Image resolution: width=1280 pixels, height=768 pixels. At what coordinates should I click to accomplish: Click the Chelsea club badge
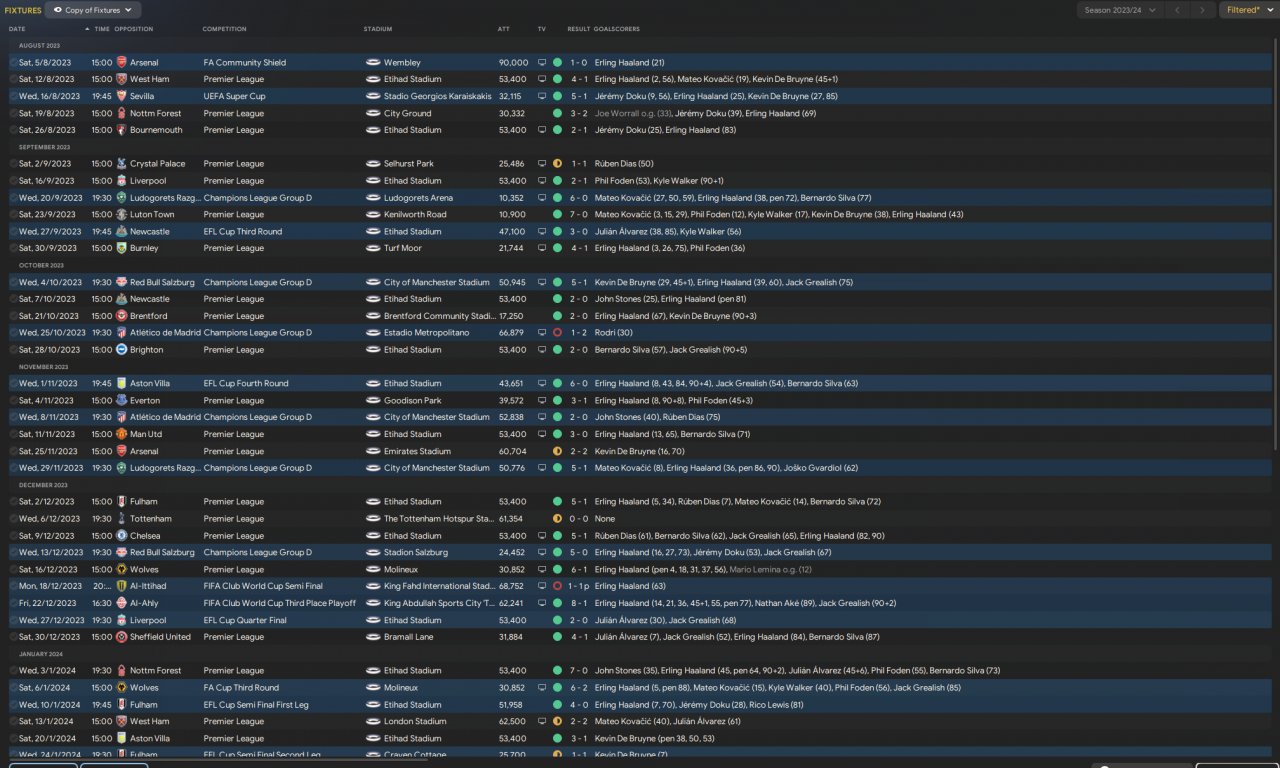[121, 535]
